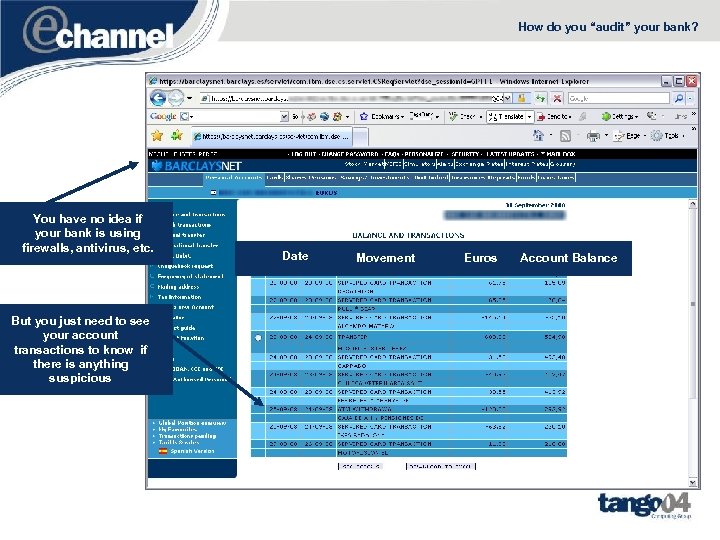
Task: Click the RSS Feeds icon
Action: [566, 136]
